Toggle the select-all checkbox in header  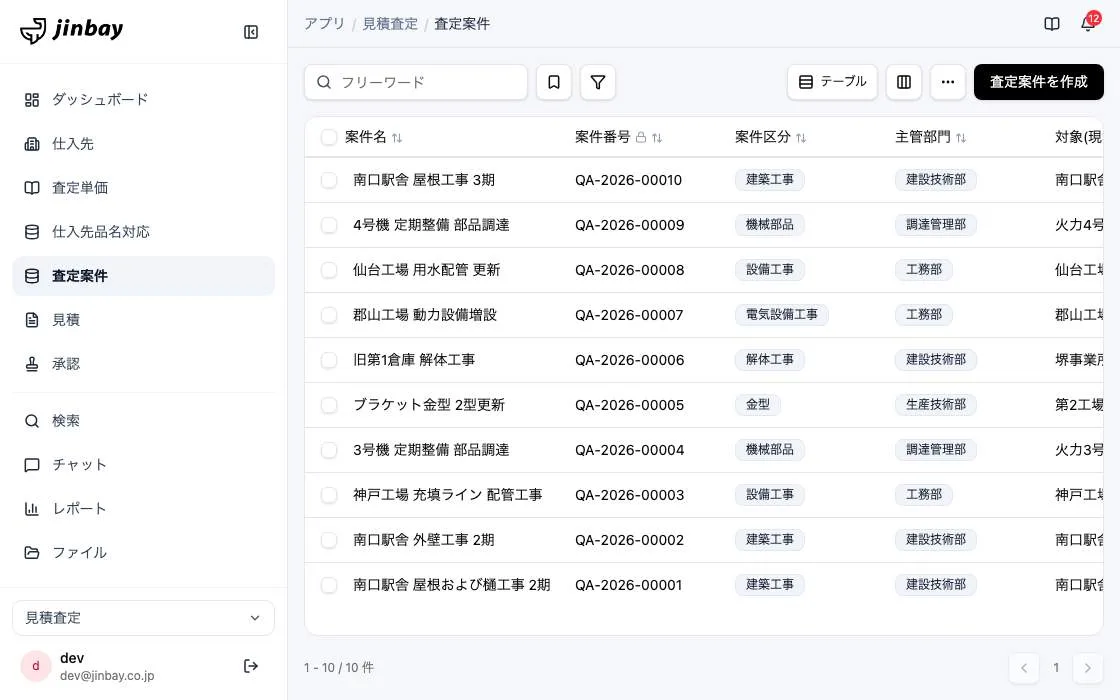pyautogui.click(x=329, y=137)
